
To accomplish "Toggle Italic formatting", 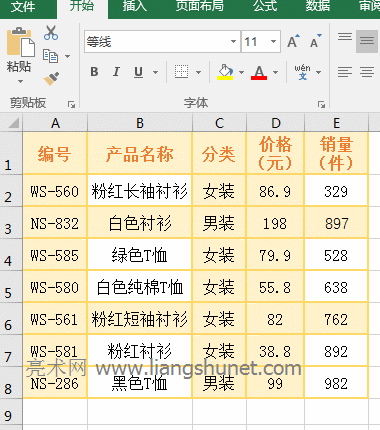I will point(116,72).
